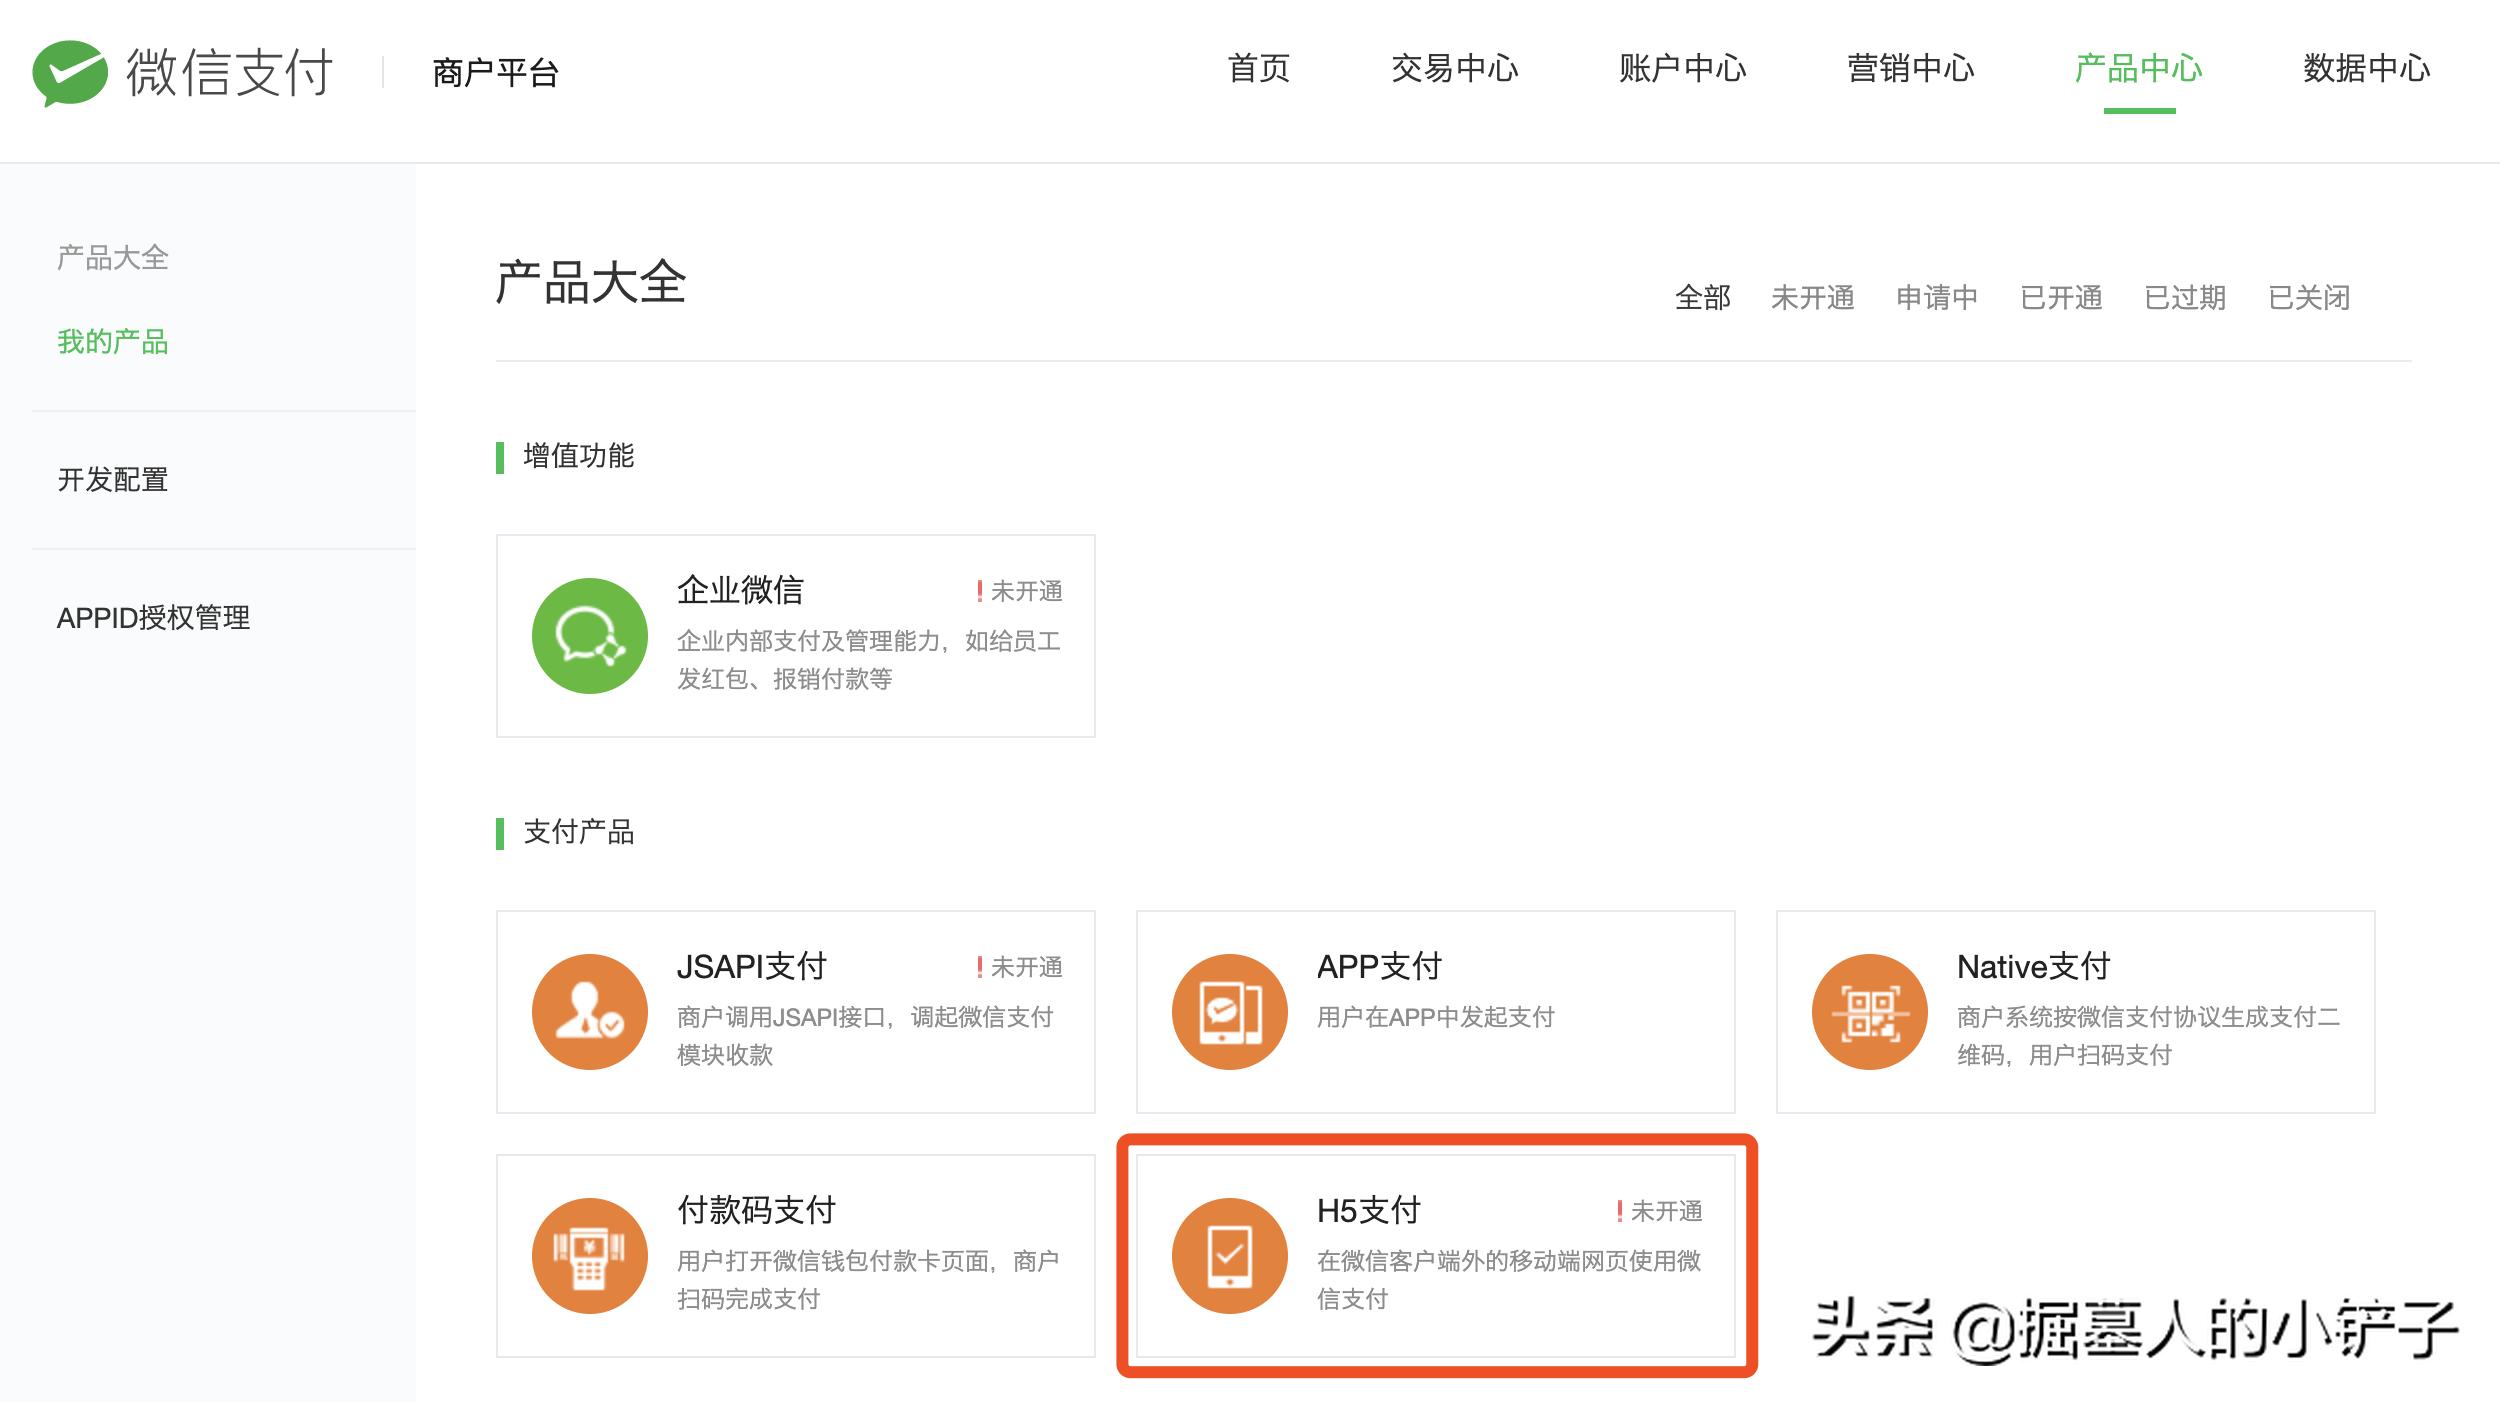The image size is (2500, 1402).
Task: Open the APP支付 mobile phone icon
Action: click(x=1230, y=1012)
